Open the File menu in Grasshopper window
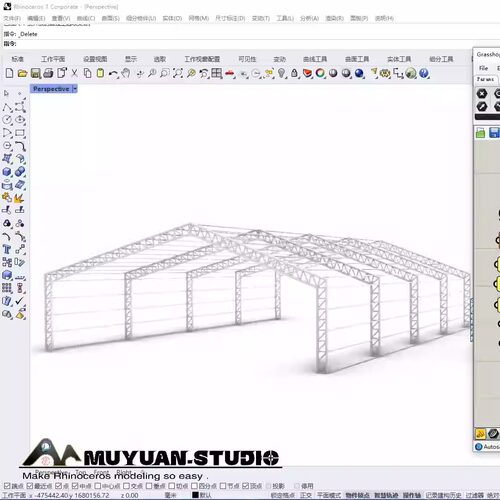The image size is (500, 500). (x=484, y=68)
